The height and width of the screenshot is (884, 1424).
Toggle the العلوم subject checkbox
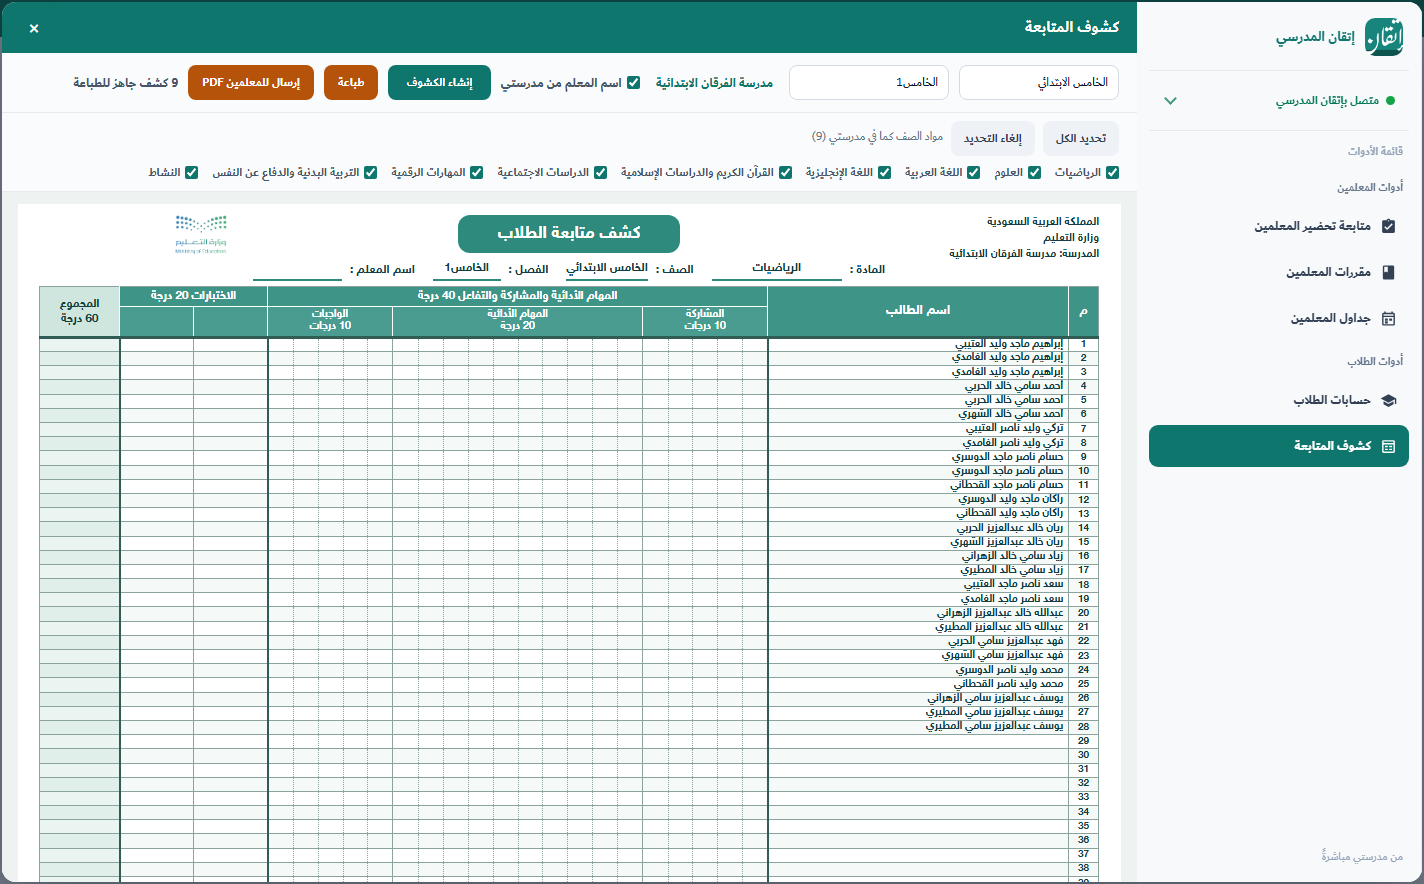pyautogui.click(x=1035, y=173)
